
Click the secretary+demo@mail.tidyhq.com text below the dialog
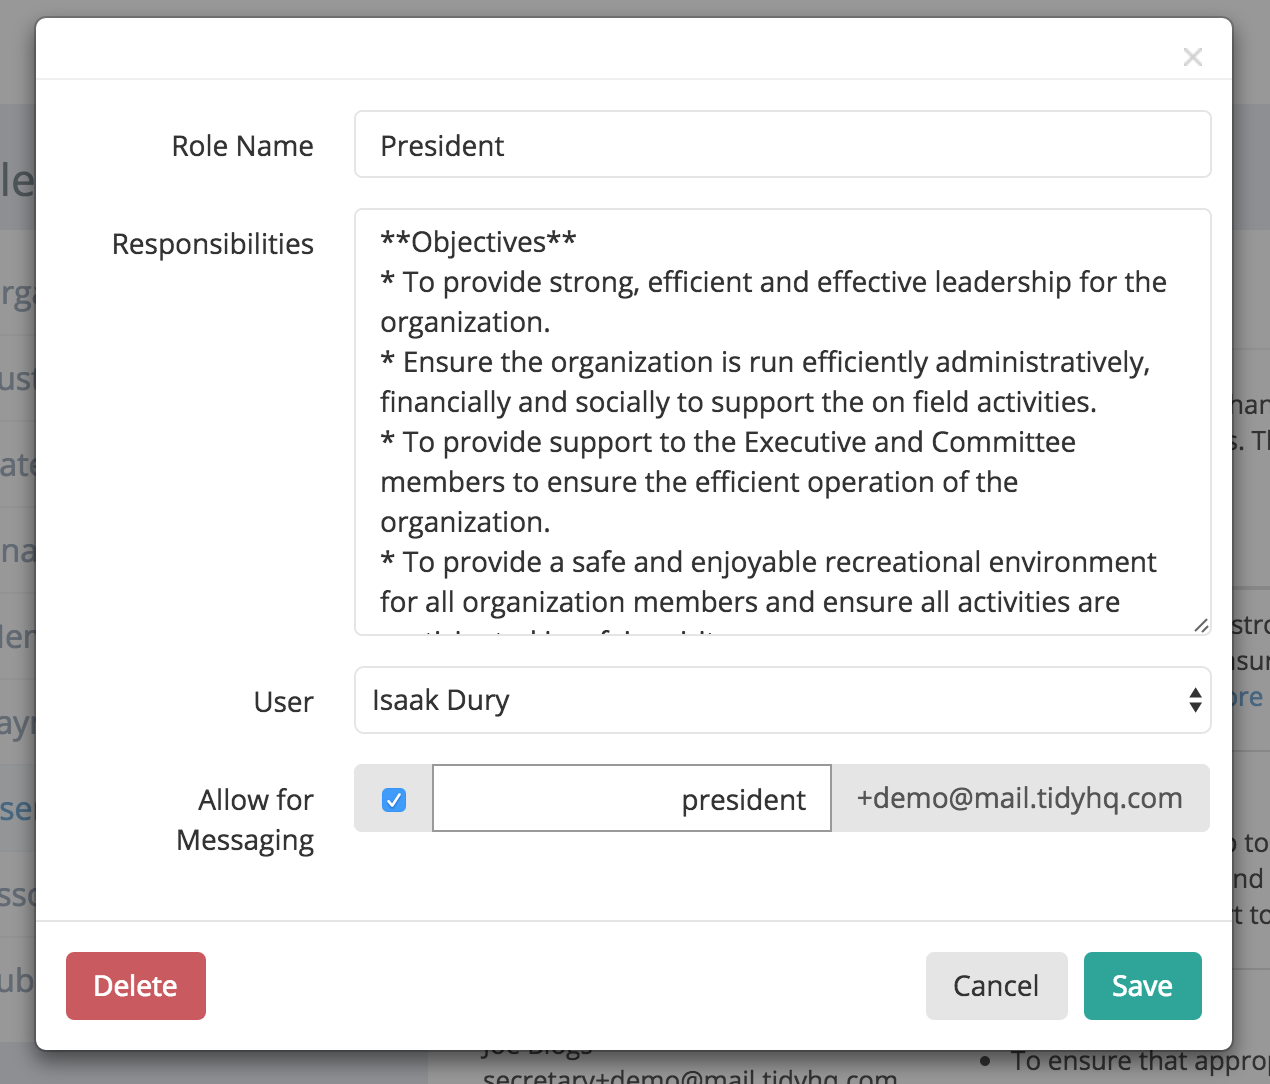[x=688, y=1075]
